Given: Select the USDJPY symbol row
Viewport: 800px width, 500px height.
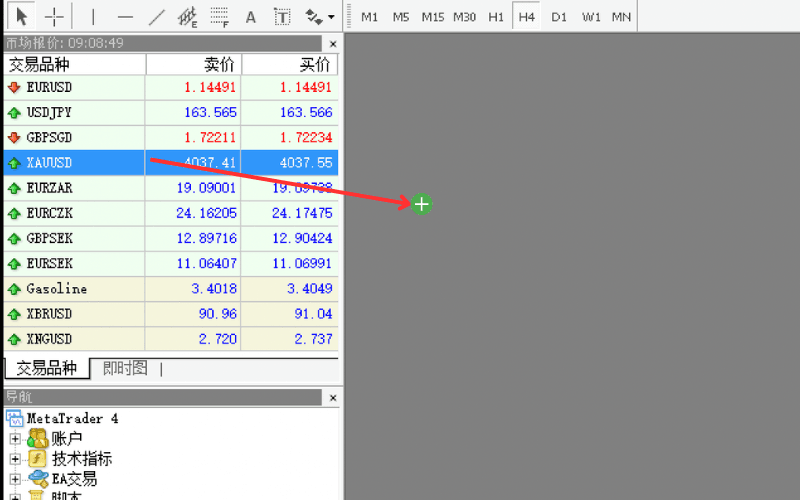Looking at the screenshot, I should pyautogui.click(x=171, y=112).
